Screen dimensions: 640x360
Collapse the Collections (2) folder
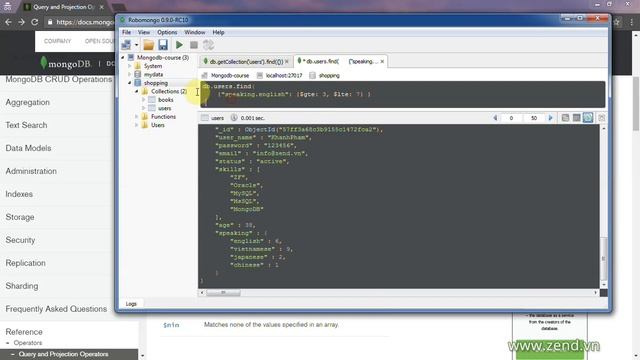click(x=137, y=91)
